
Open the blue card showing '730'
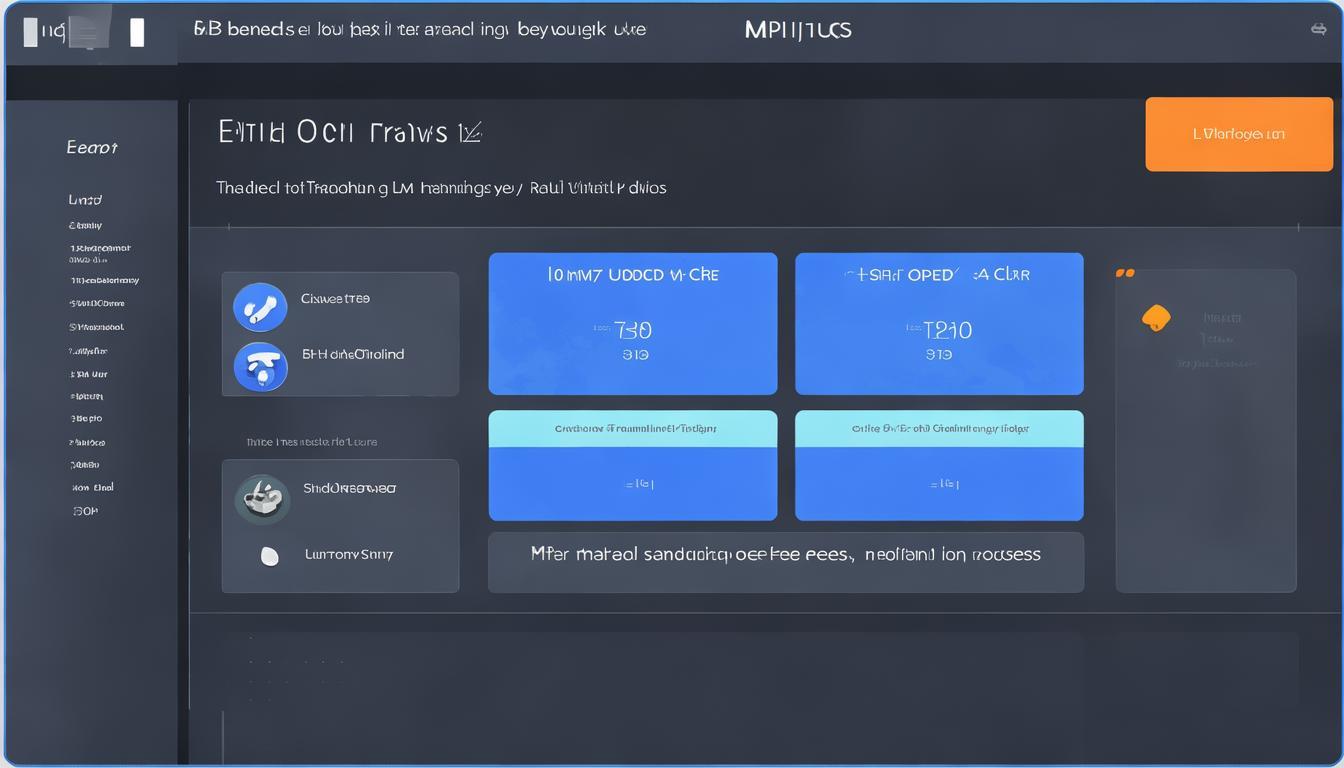click(632, 324)
